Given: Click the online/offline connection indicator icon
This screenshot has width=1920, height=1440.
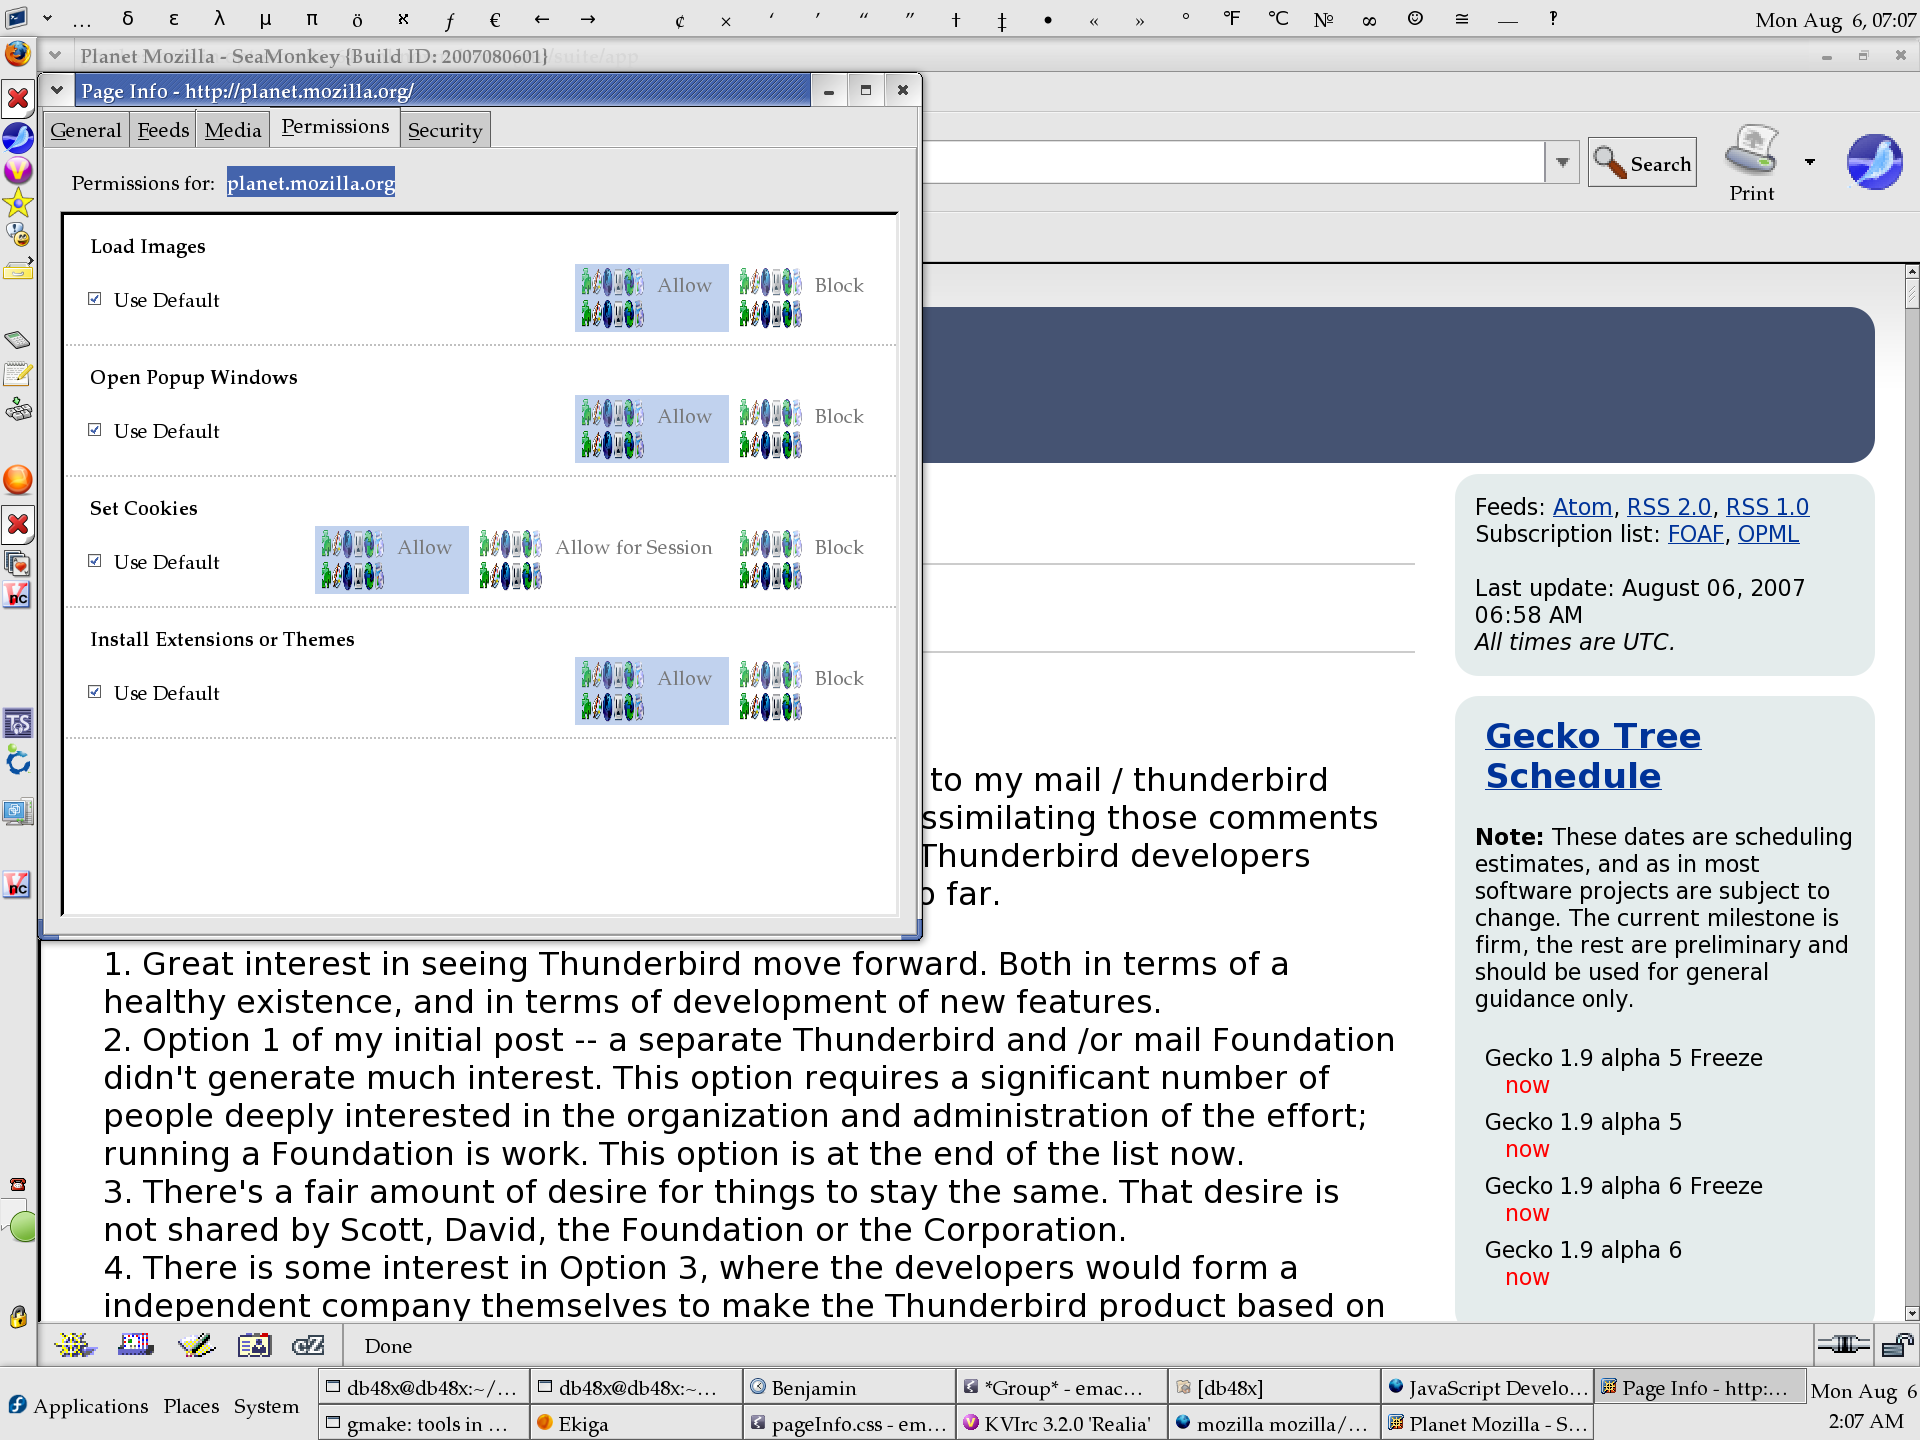Looking at the screenshot, I should coord(1843,1345).
